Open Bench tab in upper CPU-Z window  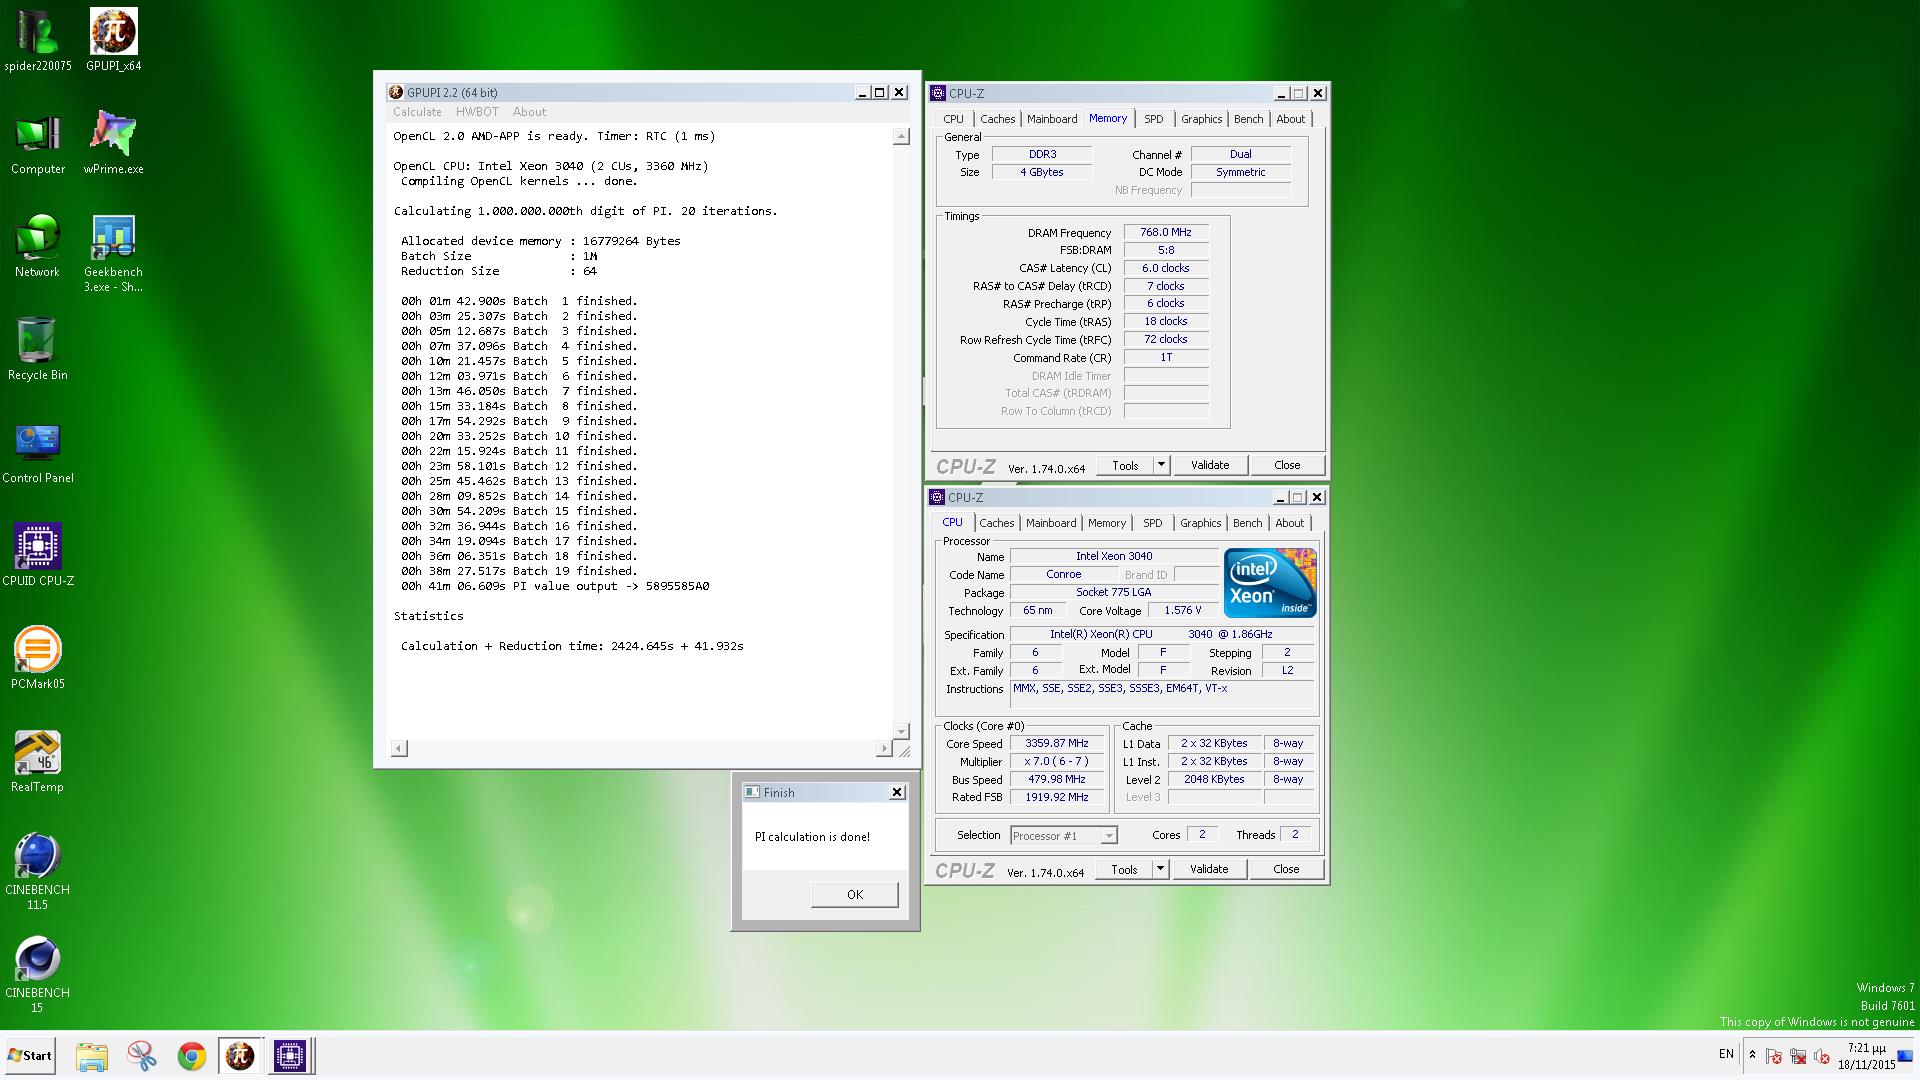tap(1248, 119)
